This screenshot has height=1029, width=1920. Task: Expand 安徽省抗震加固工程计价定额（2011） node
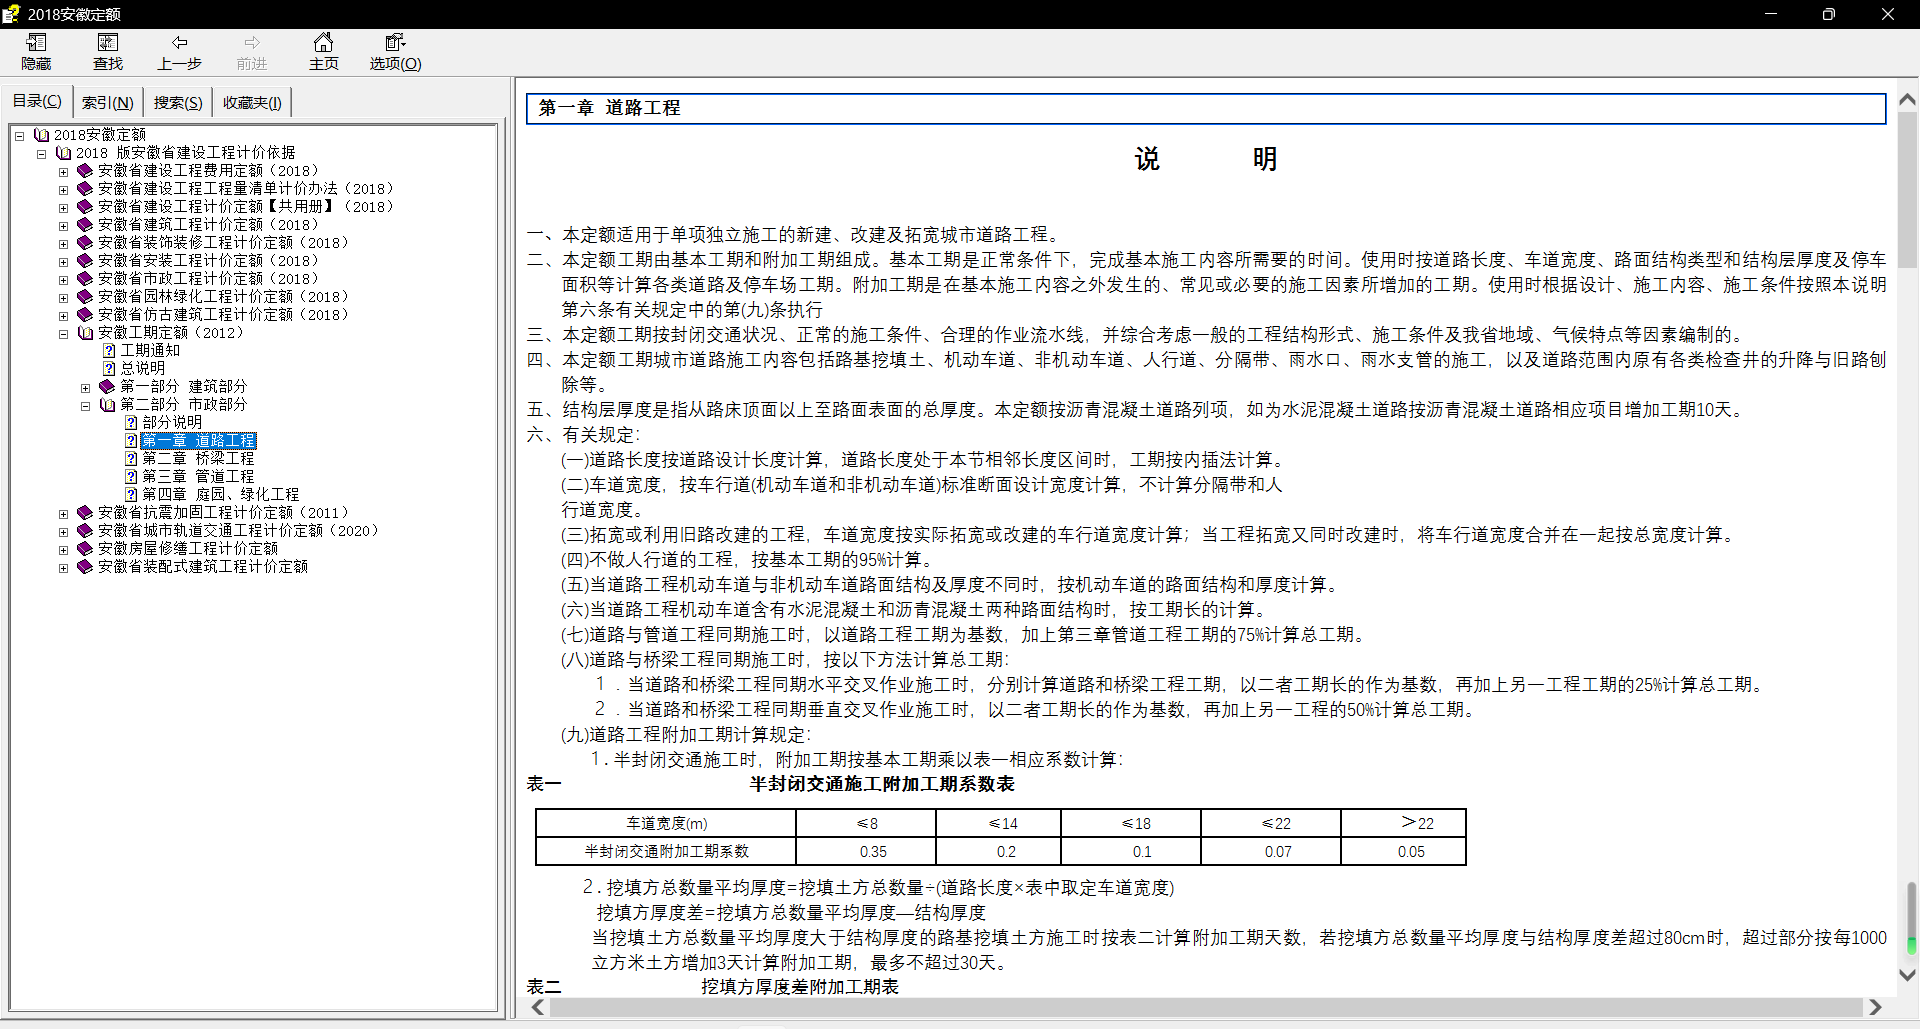pos(63,513)
